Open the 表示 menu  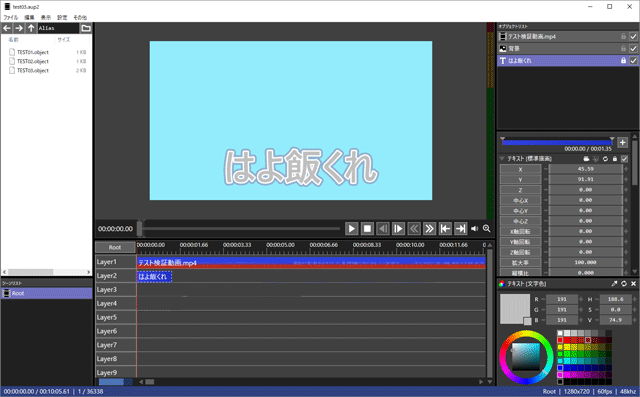46,18
